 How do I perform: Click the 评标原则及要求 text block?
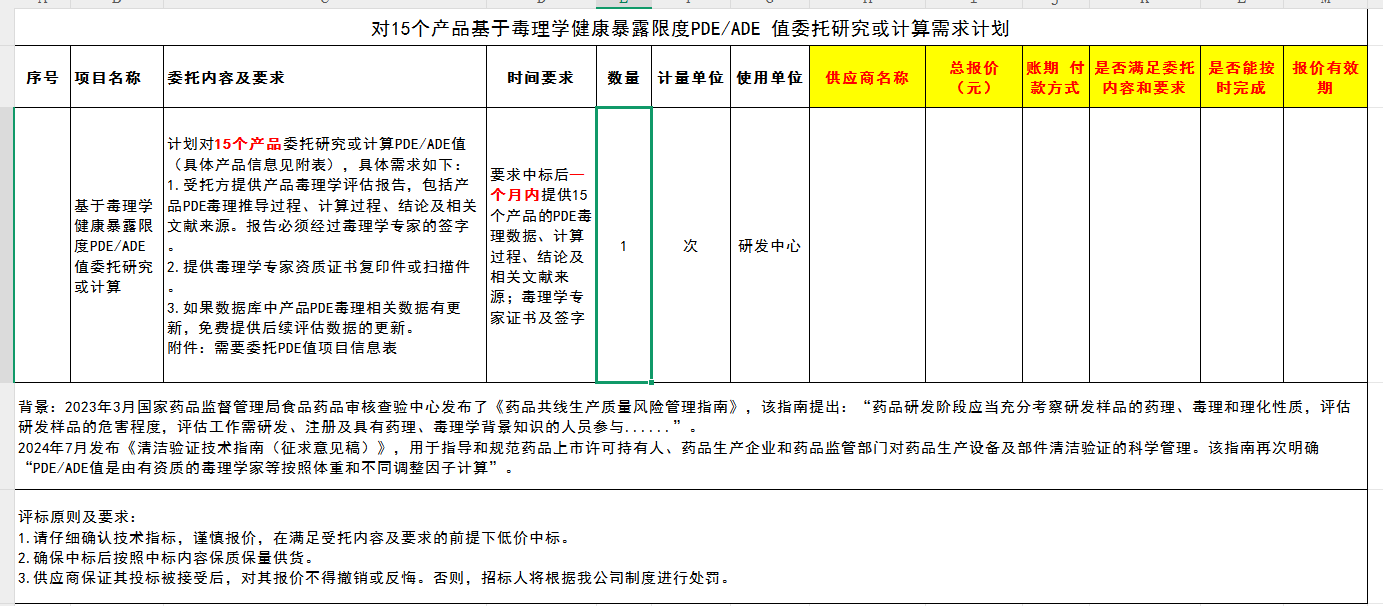(690, 547)
